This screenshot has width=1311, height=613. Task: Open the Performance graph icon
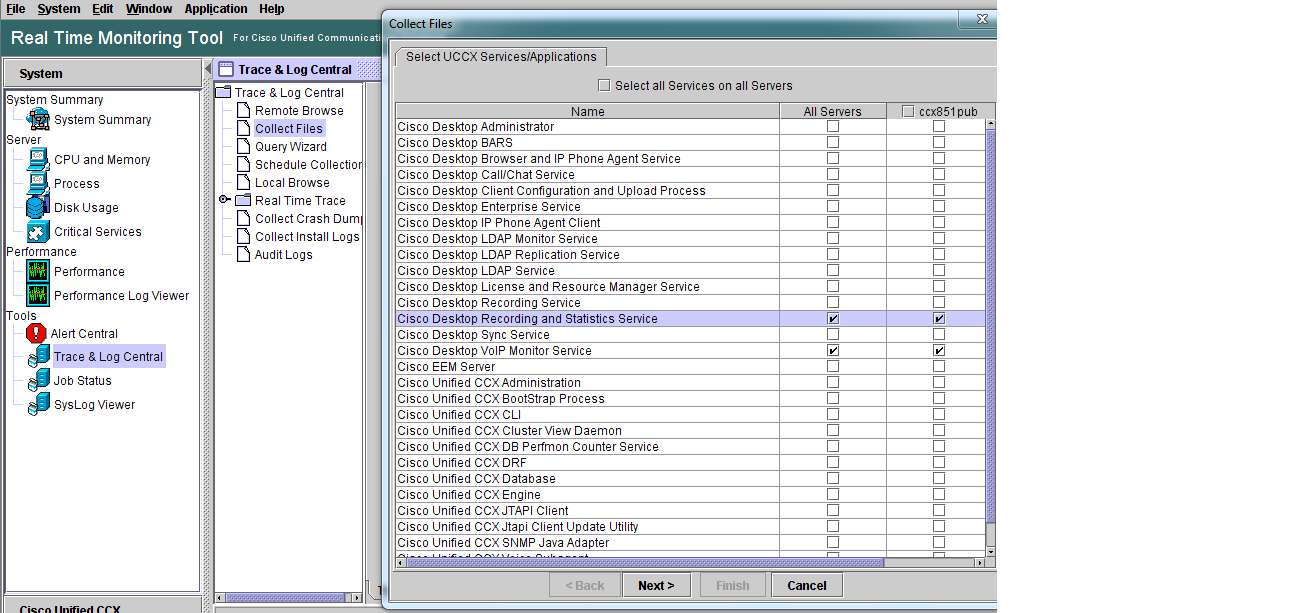click(x=39, y=272)
